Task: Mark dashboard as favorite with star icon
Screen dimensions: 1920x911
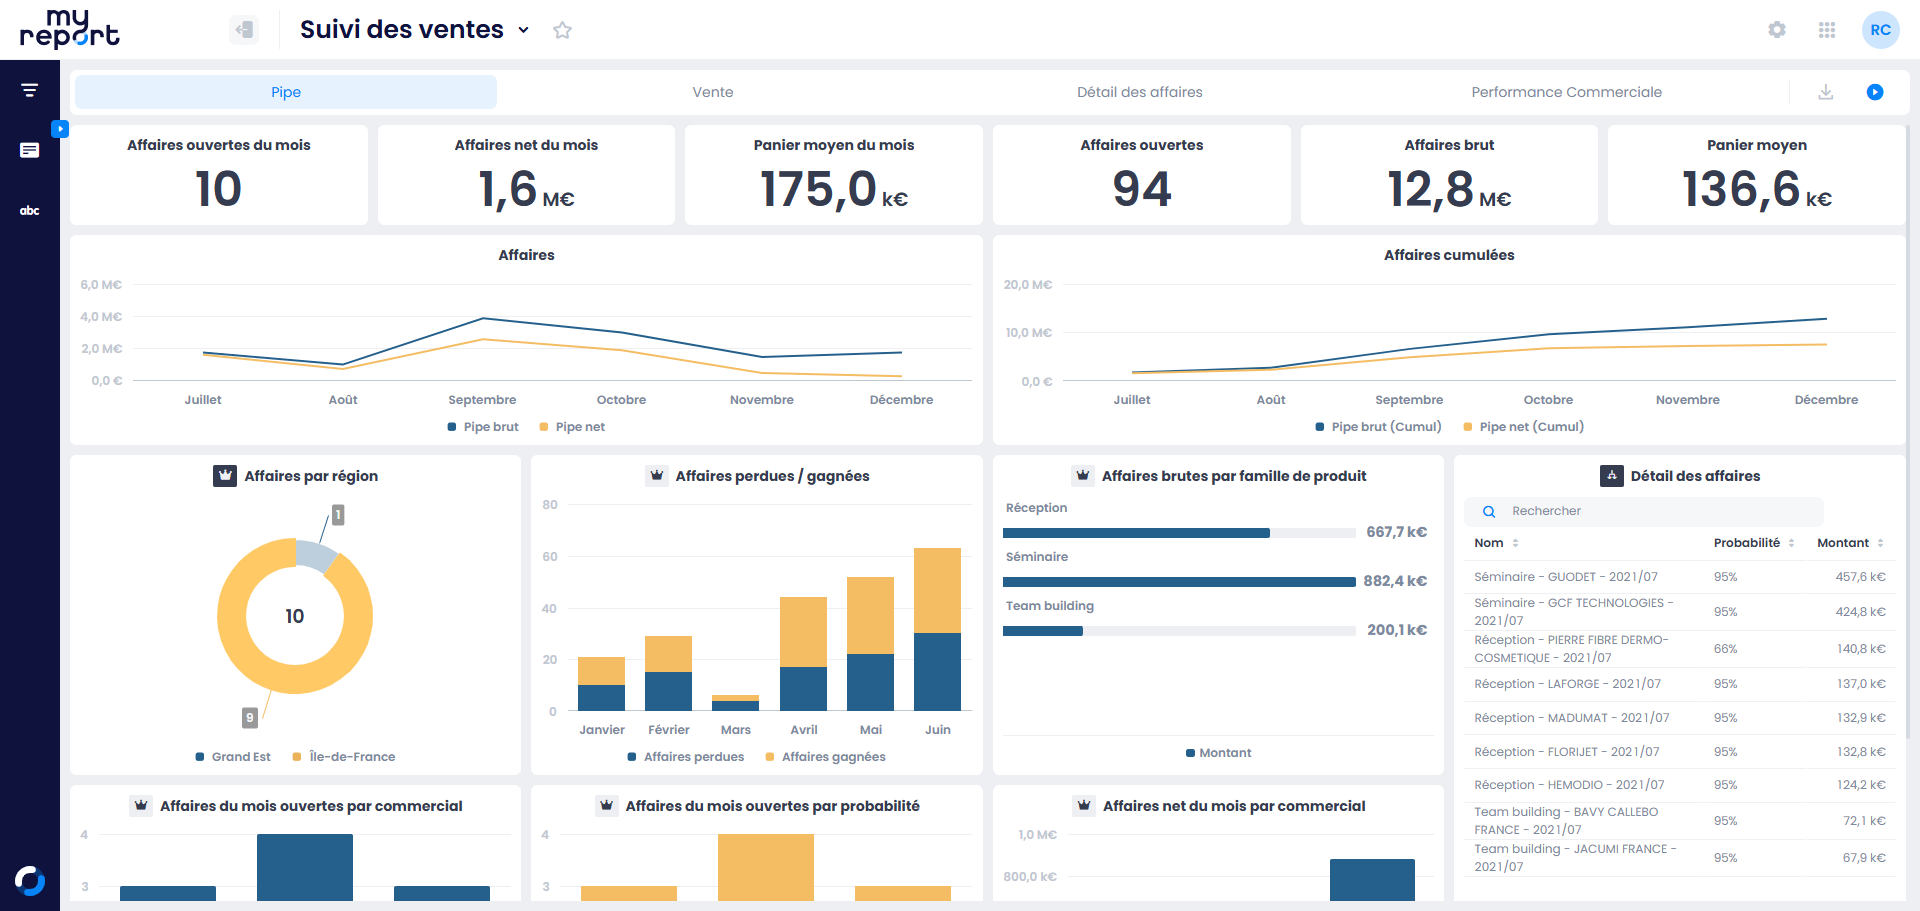Action: click(562, 30)
